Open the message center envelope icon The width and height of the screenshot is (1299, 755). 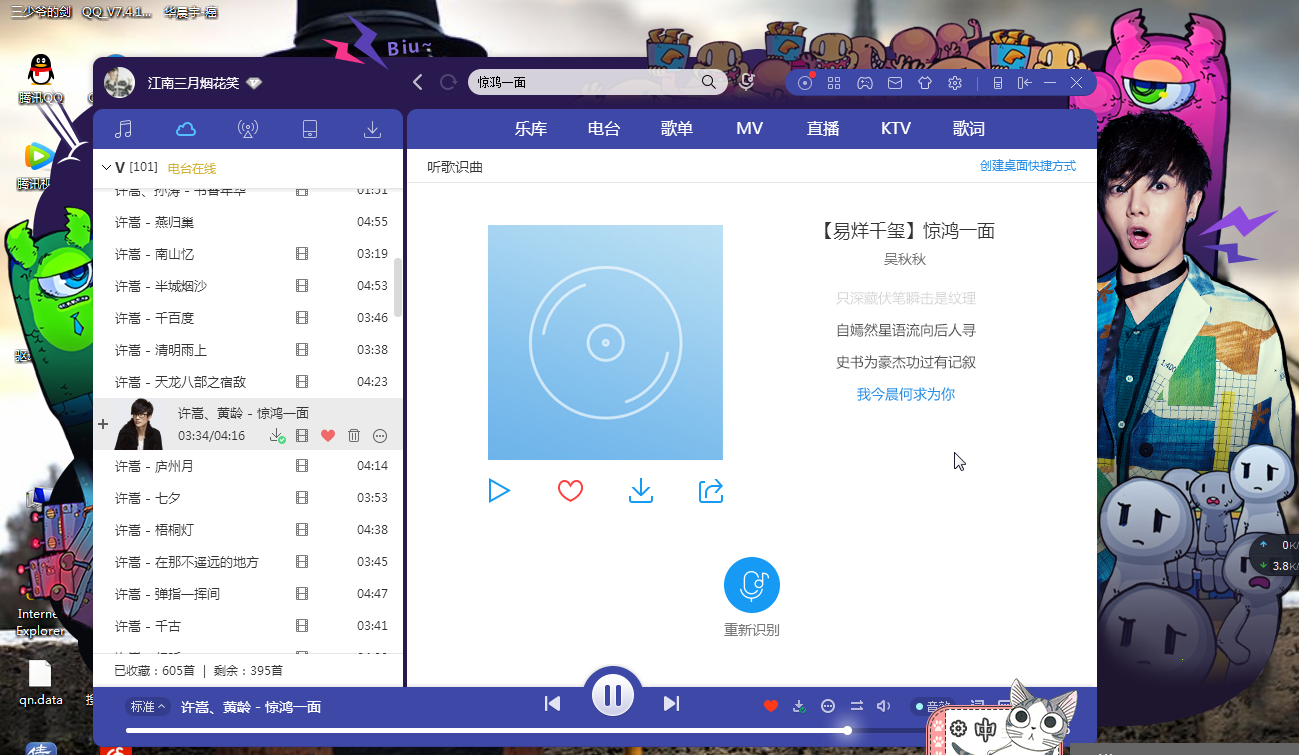pyautogui.click(x=894, y=82)
